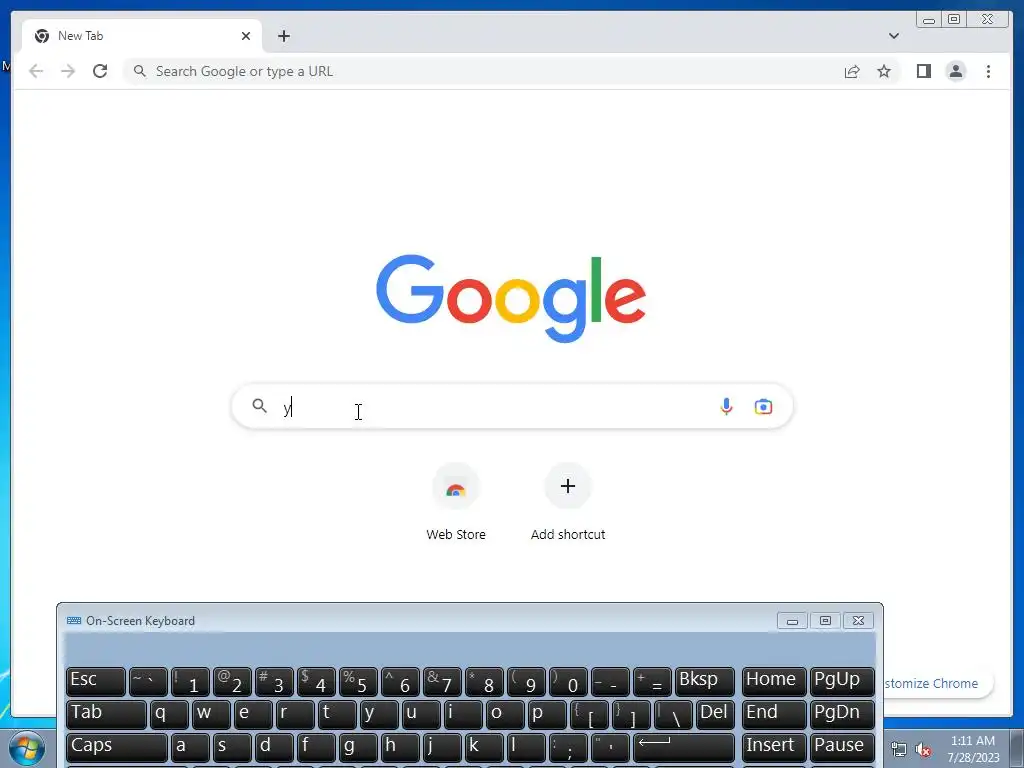Open Chrome's three-dot menu
1024x768 pixels.
click(x=988, y=71)
